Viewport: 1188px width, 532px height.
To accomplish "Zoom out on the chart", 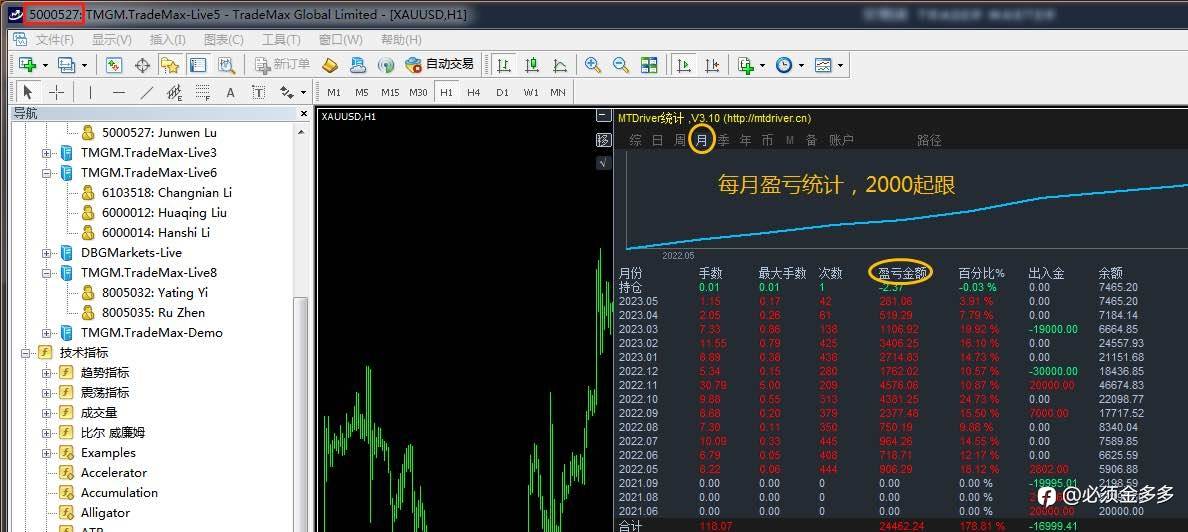I will (x=621, y=65).
